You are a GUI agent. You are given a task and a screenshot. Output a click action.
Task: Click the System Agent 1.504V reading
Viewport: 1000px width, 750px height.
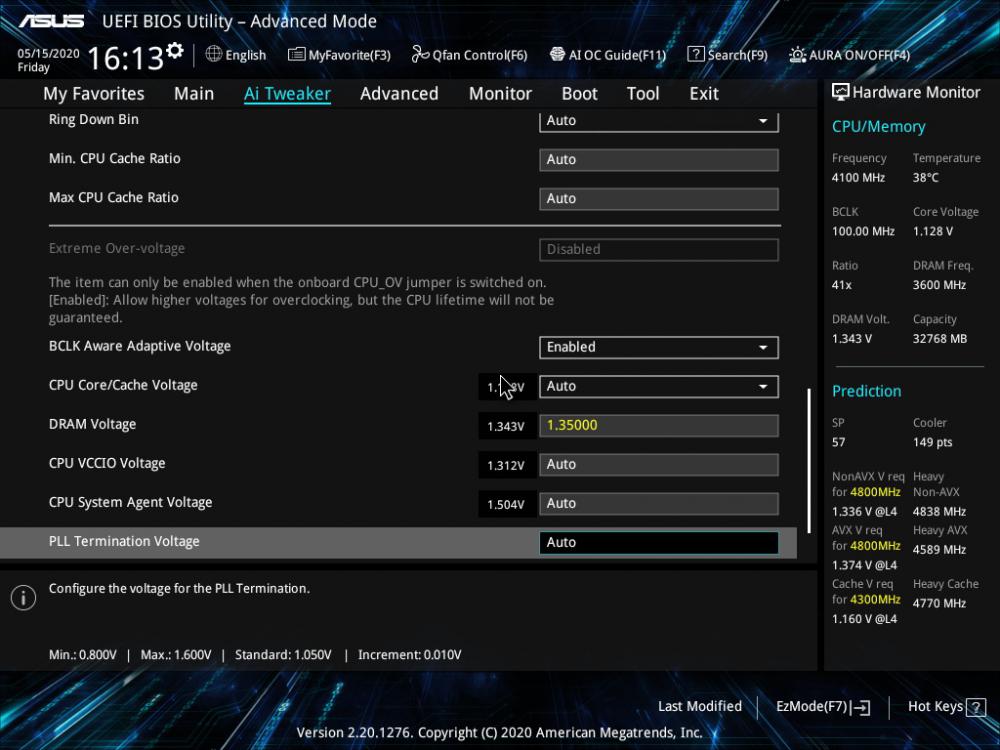(506, 504)
